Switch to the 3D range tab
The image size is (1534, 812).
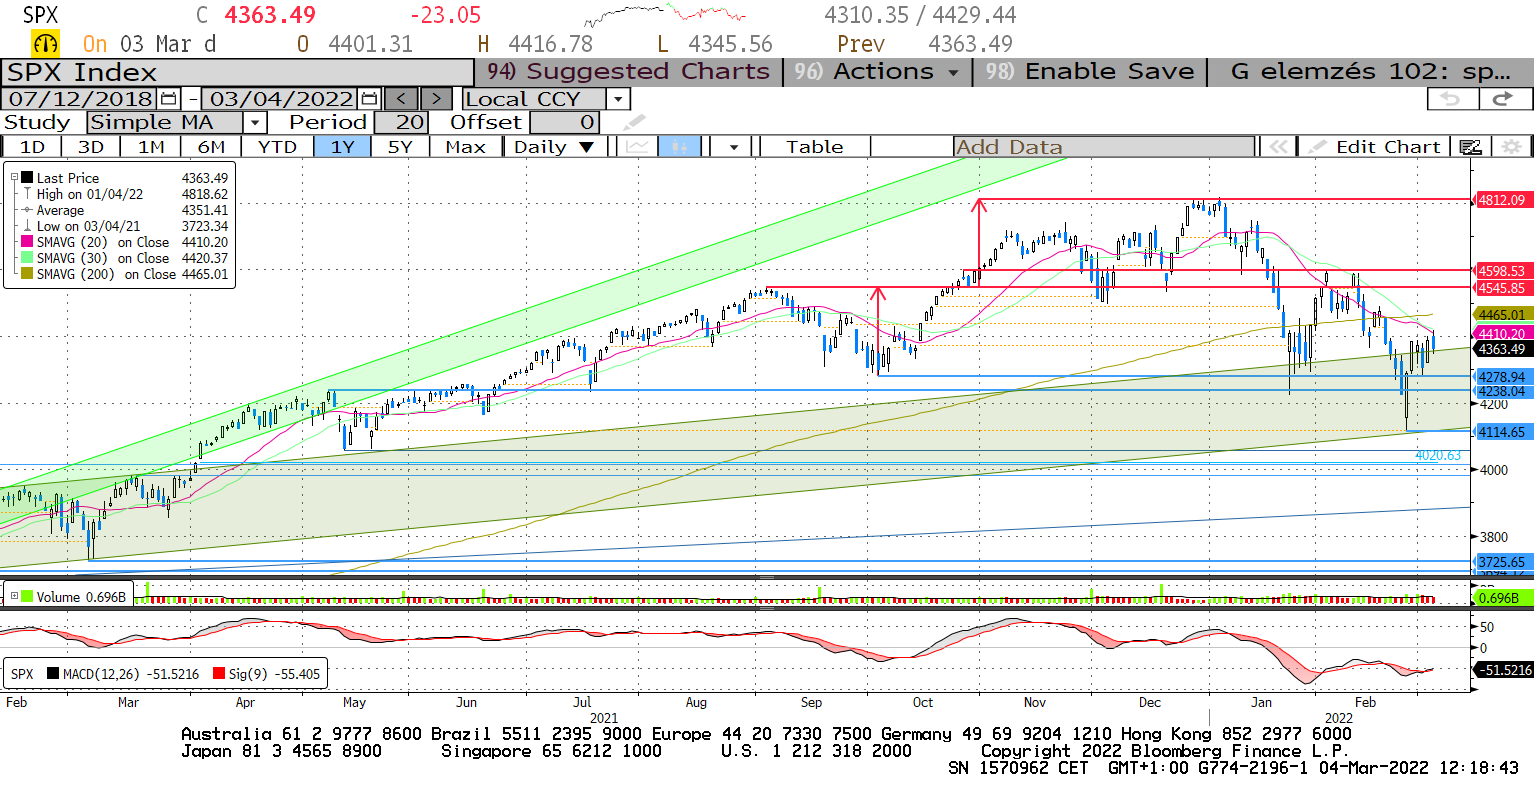[x=91, y=147]
